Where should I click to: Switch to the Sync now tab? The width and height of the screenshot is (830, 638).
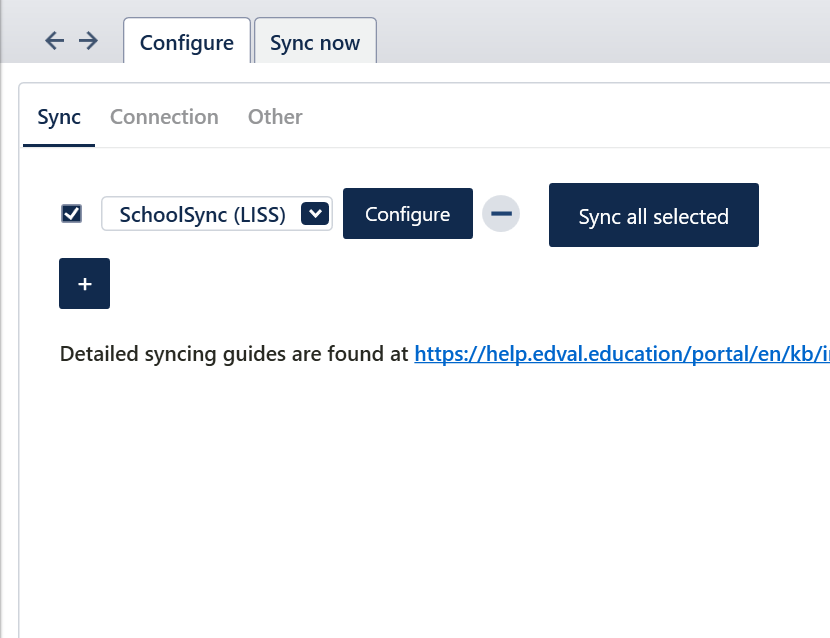point(315,43)
